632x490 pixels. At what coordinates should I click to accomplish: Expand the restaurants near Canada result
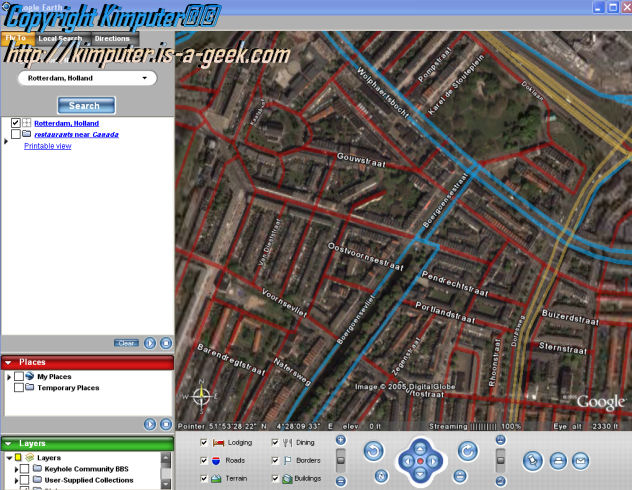point(6,141)
